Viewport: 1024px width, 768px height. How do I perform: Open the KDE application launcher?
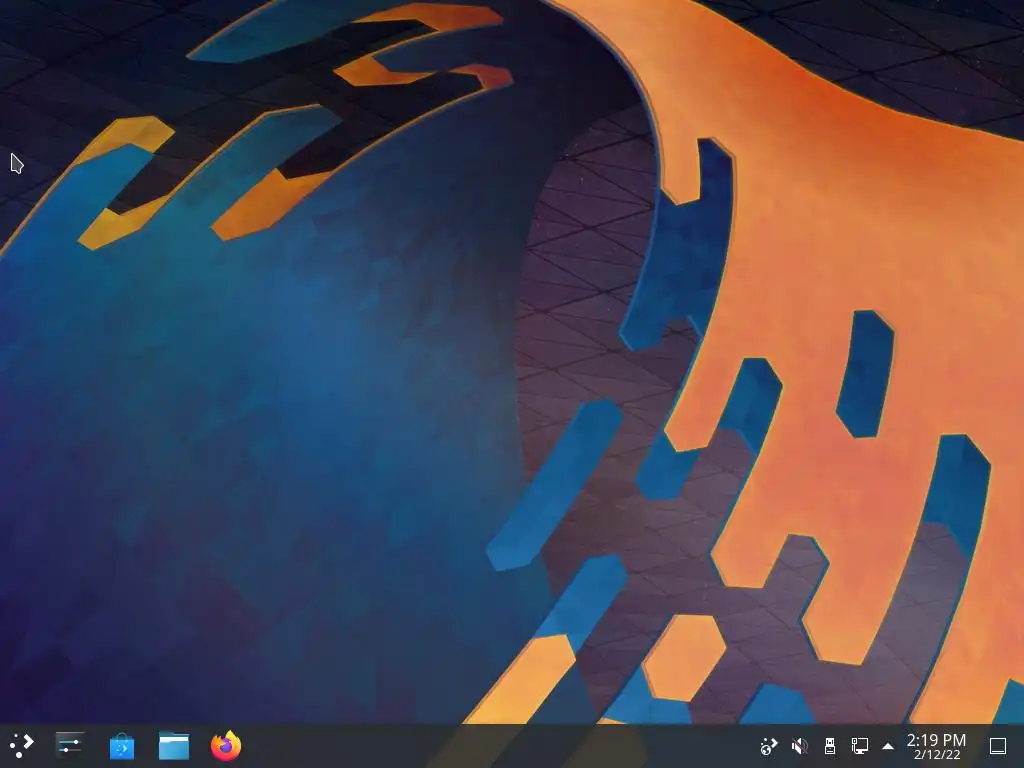click(x=22, y=745)
